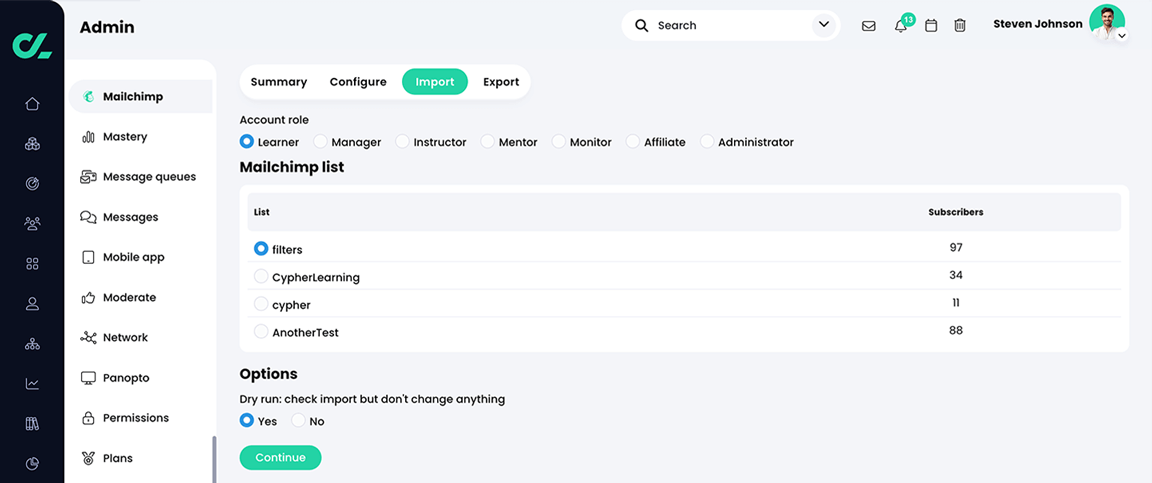Open the single user icon in left rail
This screenshot has width=1152, height=483.
(32, 304)
